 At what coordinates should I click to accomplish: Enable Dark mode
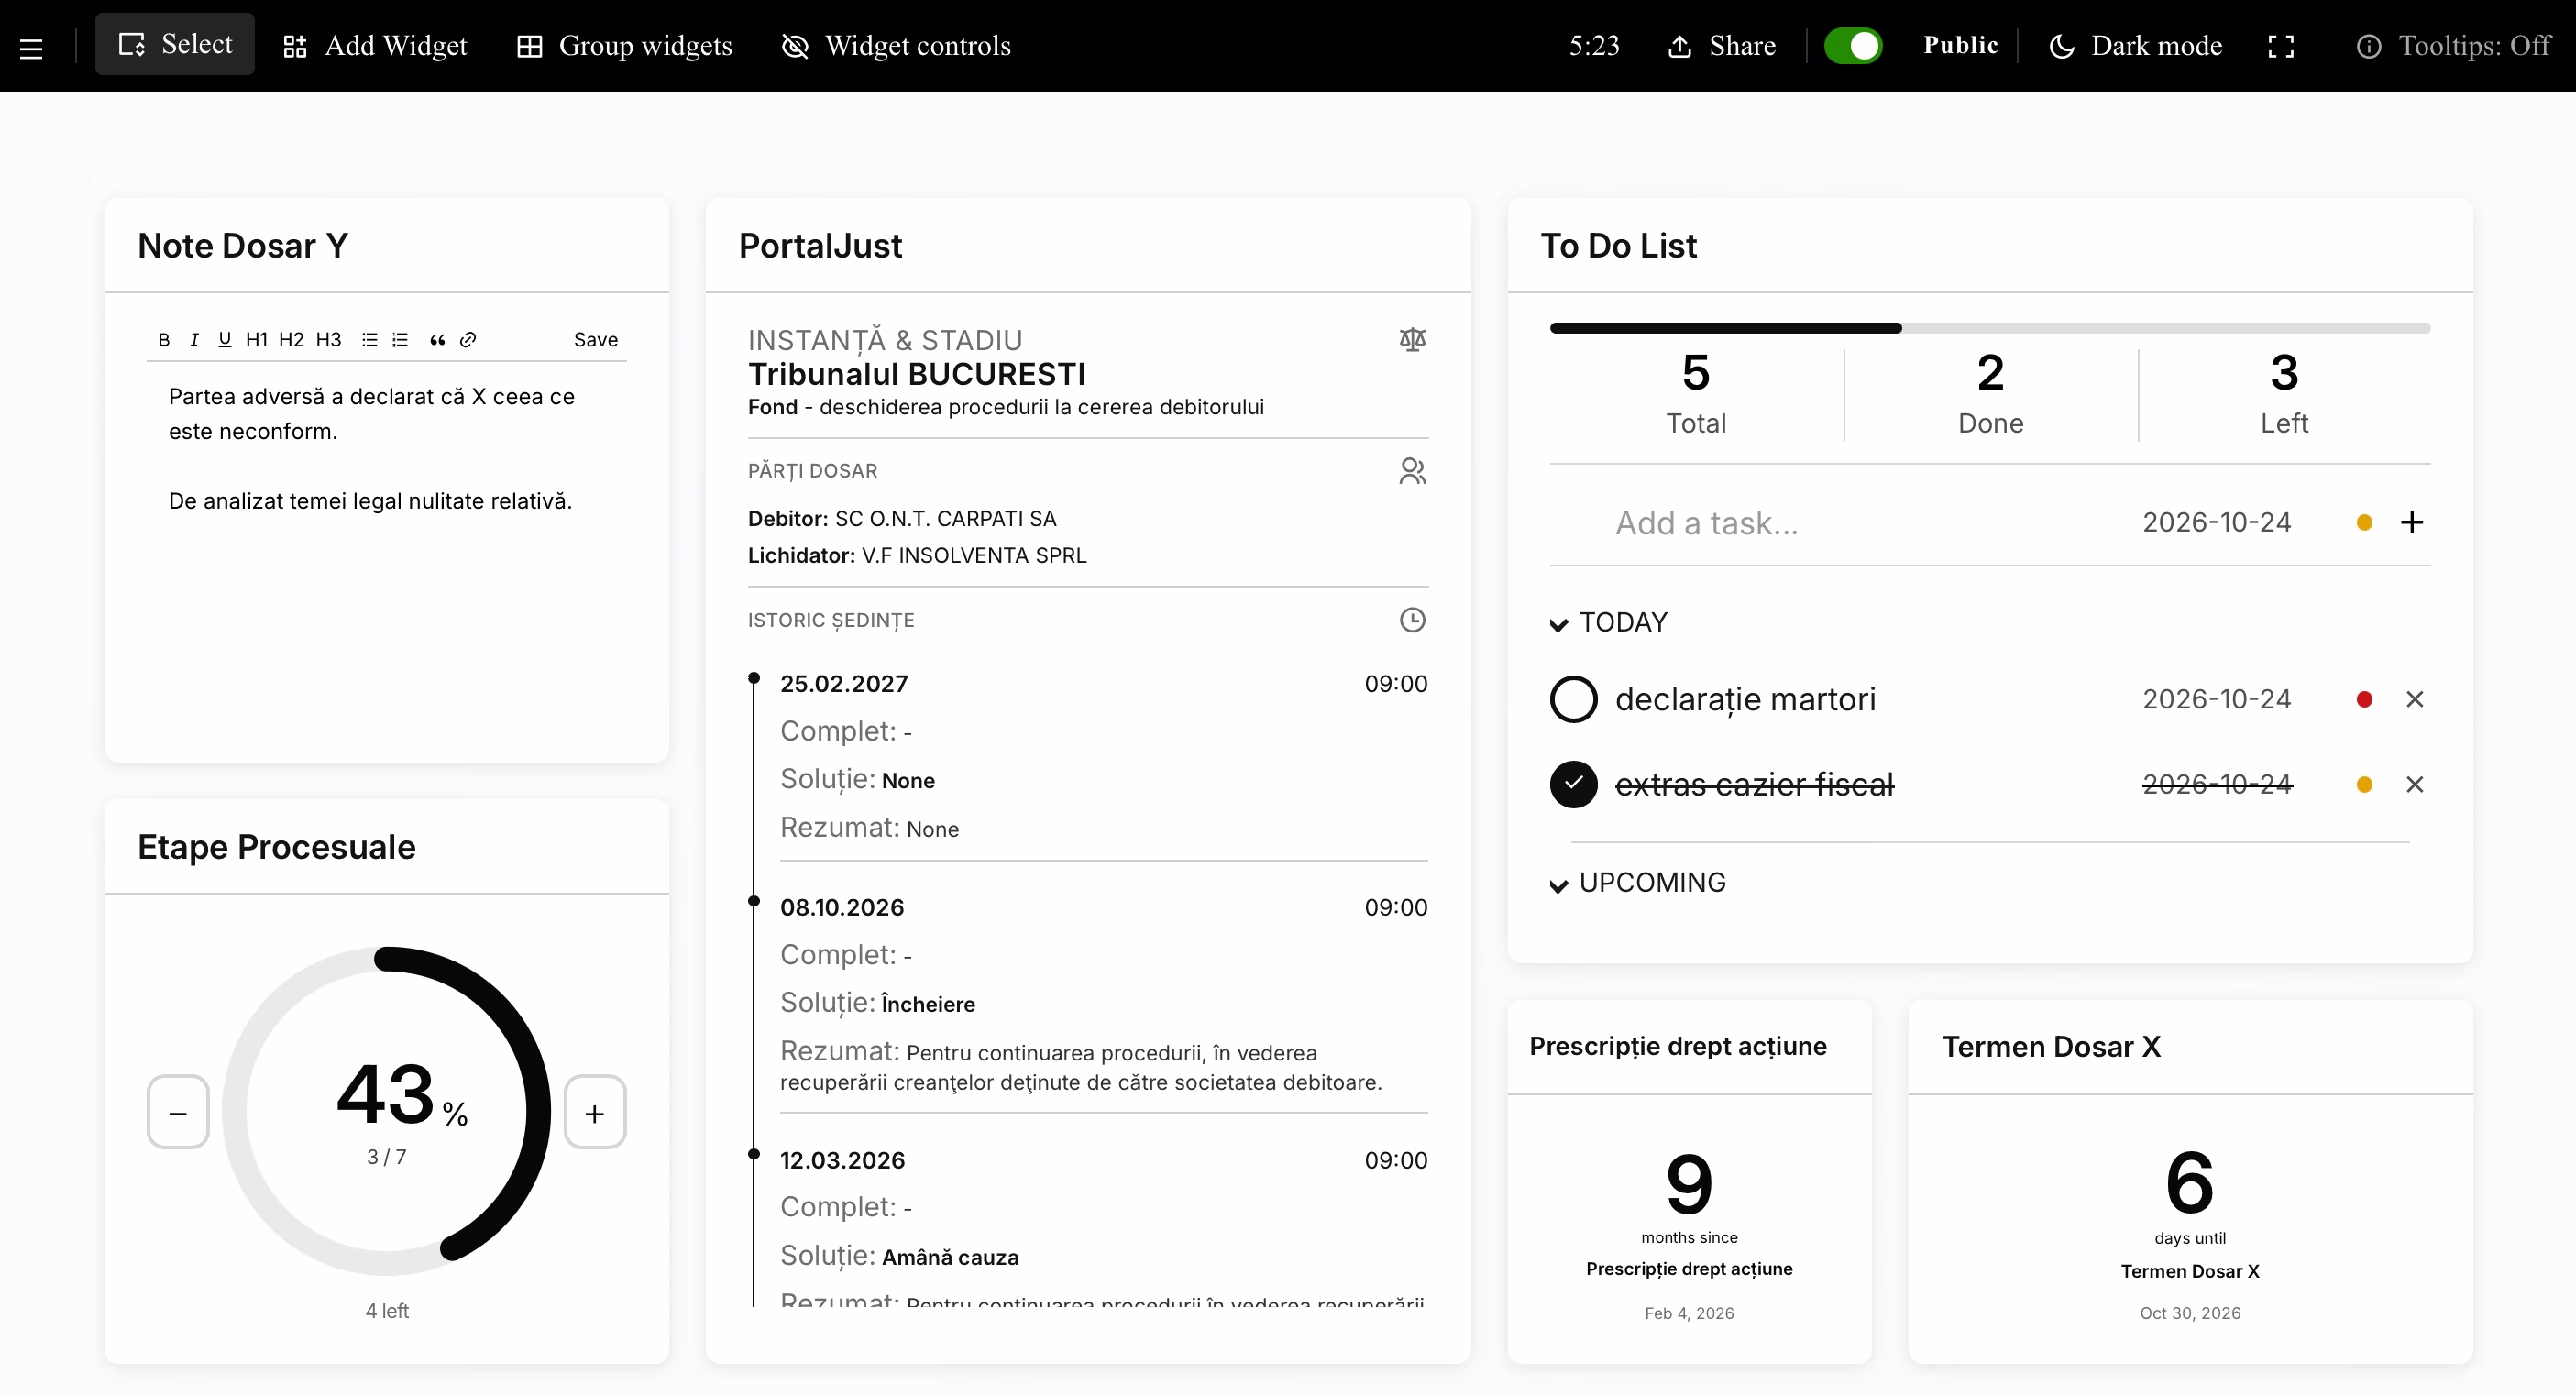click(2135, 46)
